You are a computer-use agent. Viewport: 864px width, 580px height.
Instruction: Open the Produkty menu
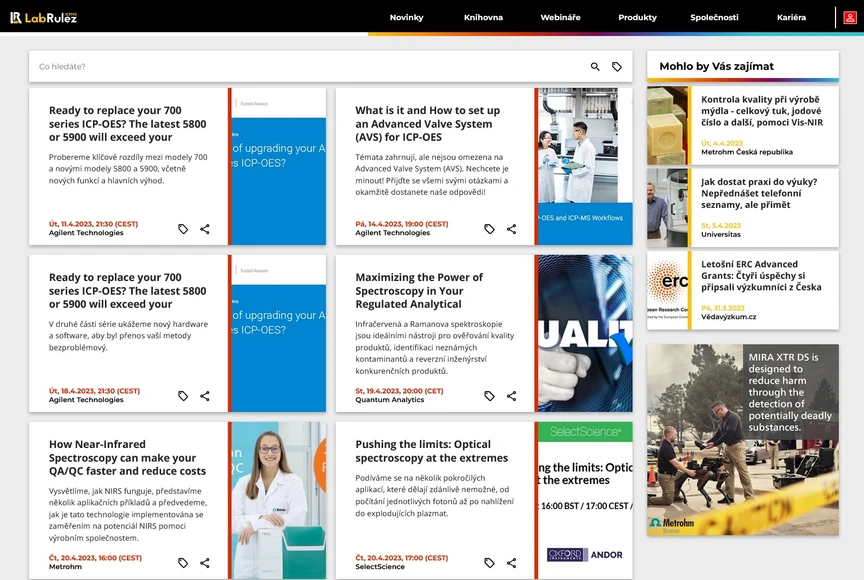(638, 18)
